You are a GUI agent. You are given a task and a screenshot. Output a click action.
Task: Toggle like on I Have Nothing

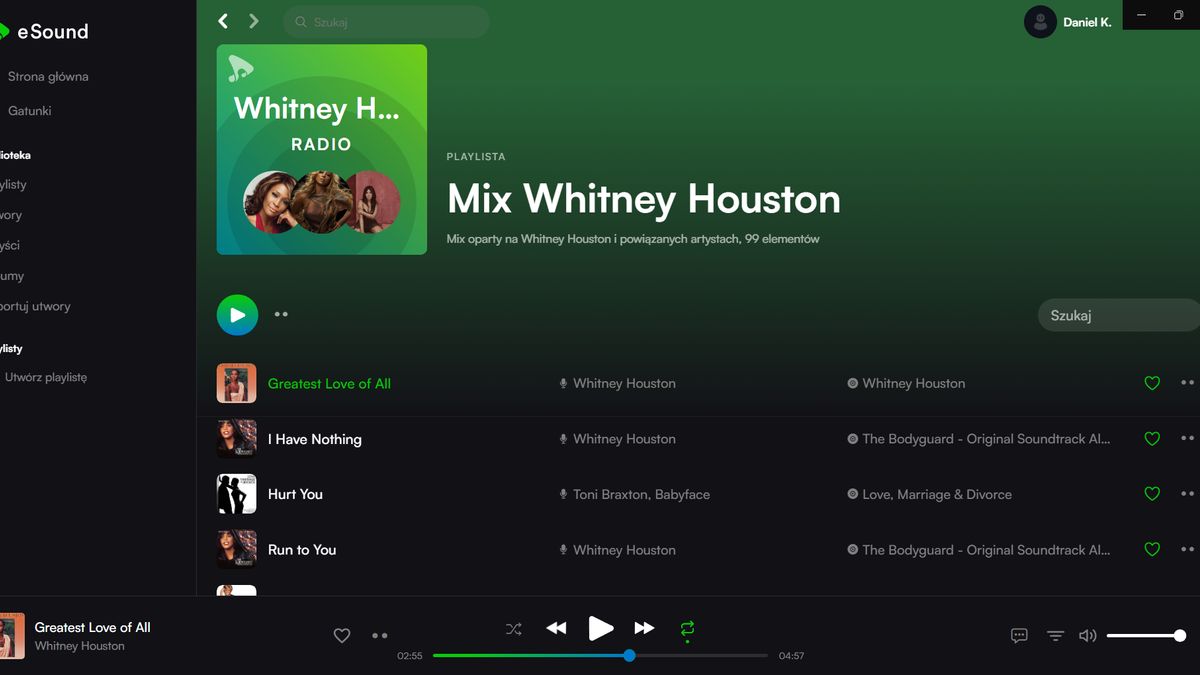pos(1152,438)
